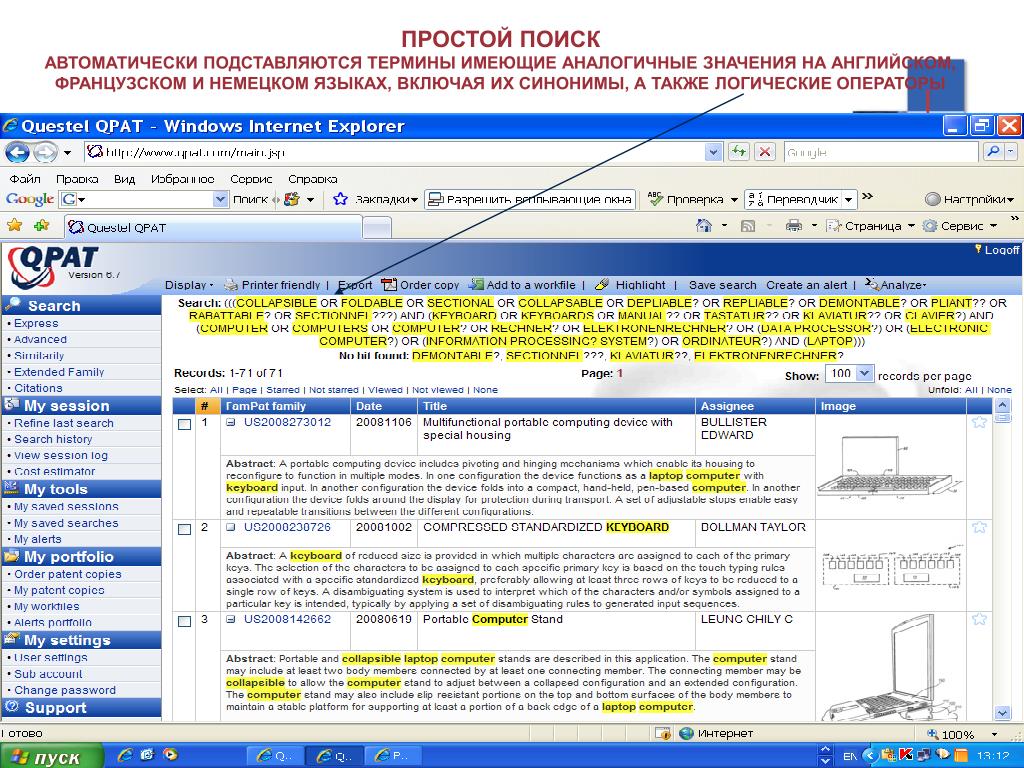Check the box for record 3

[x=185, y=621]
